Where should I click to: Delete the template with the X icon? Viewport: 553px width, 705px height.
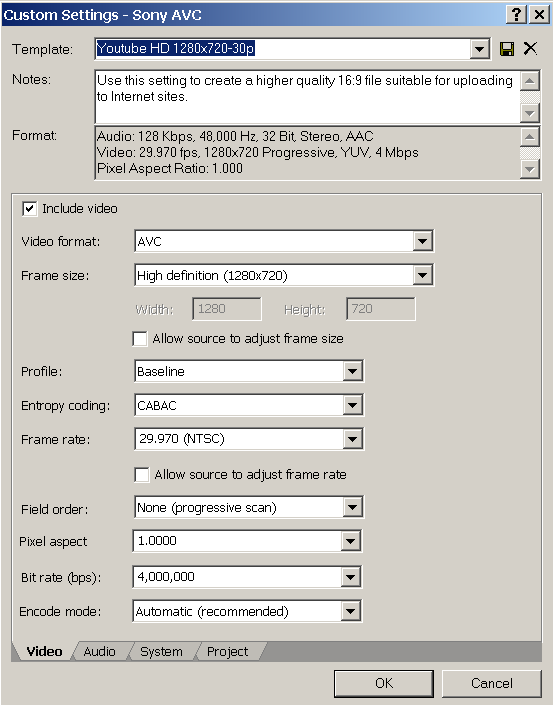(531, 48)
